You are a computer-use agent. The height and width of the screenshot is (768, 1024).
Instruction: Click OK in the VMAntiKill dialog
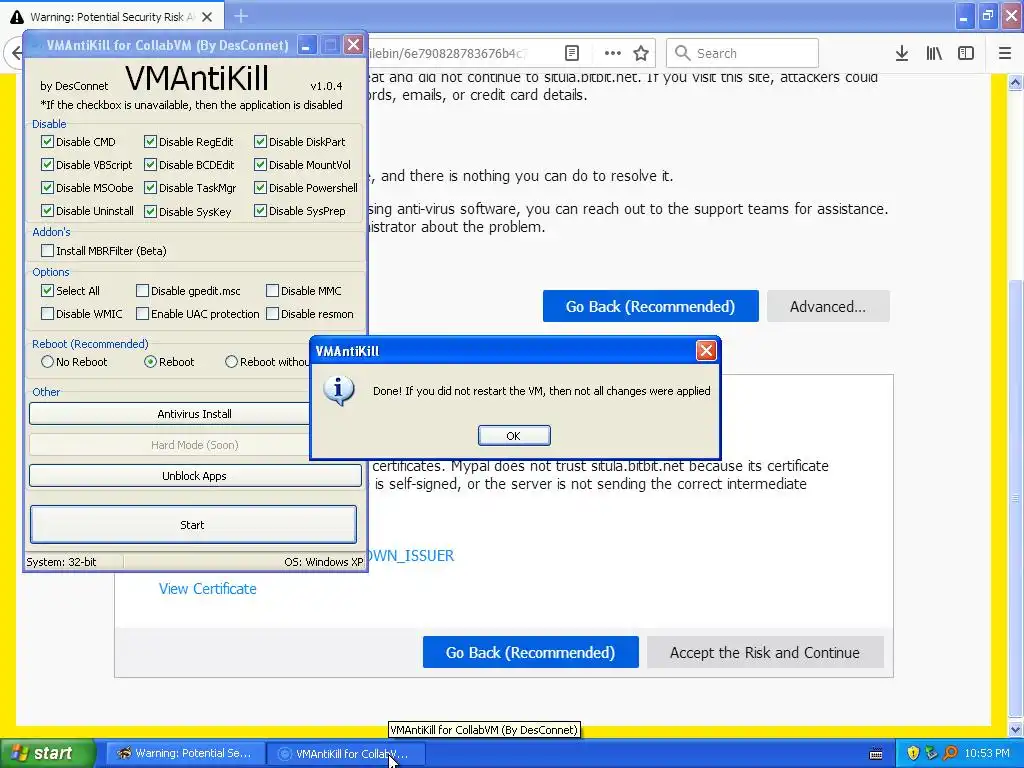[x=514, y=436]
